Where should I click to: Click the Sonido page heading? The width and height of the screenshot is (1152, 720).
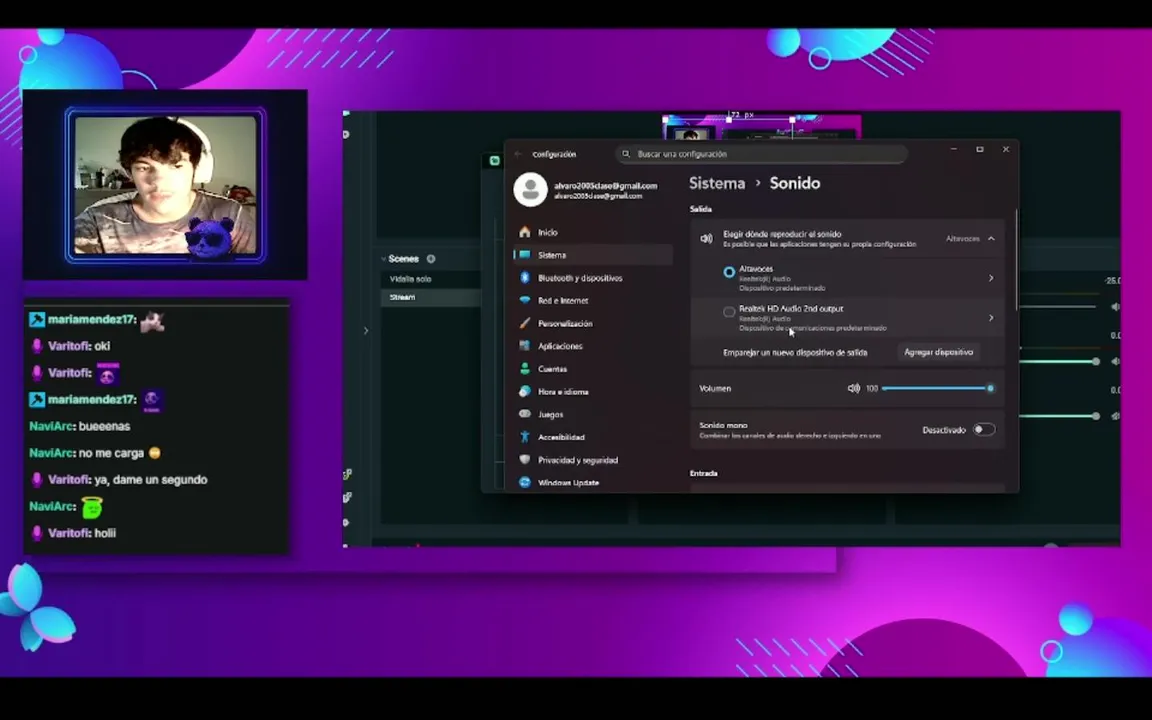pyautogui.click(x=794, y=184)
